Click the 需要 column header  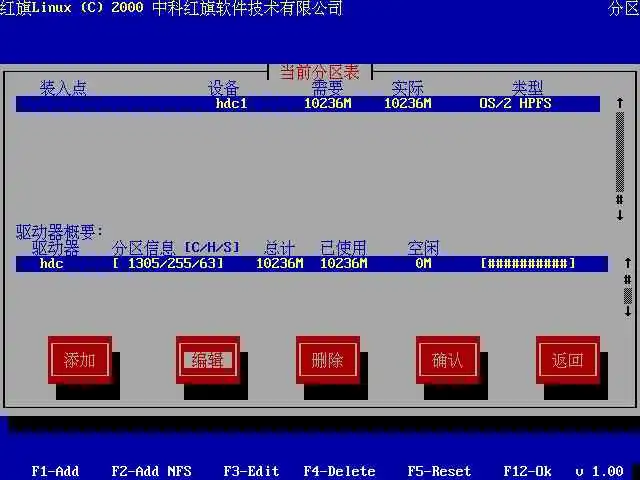click(328, 88)
